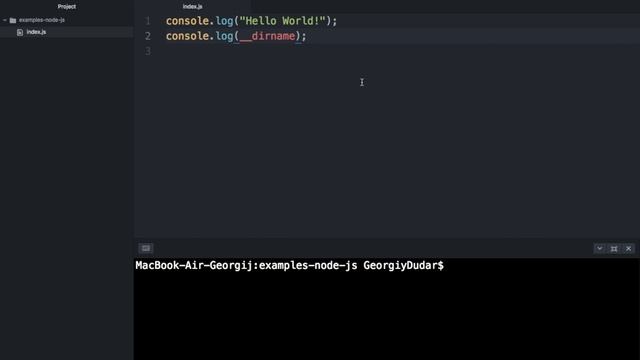The width and height of the screenshot is (640, 360).
Task: Close the terminal panel
Action: click(x=629, y=249)
